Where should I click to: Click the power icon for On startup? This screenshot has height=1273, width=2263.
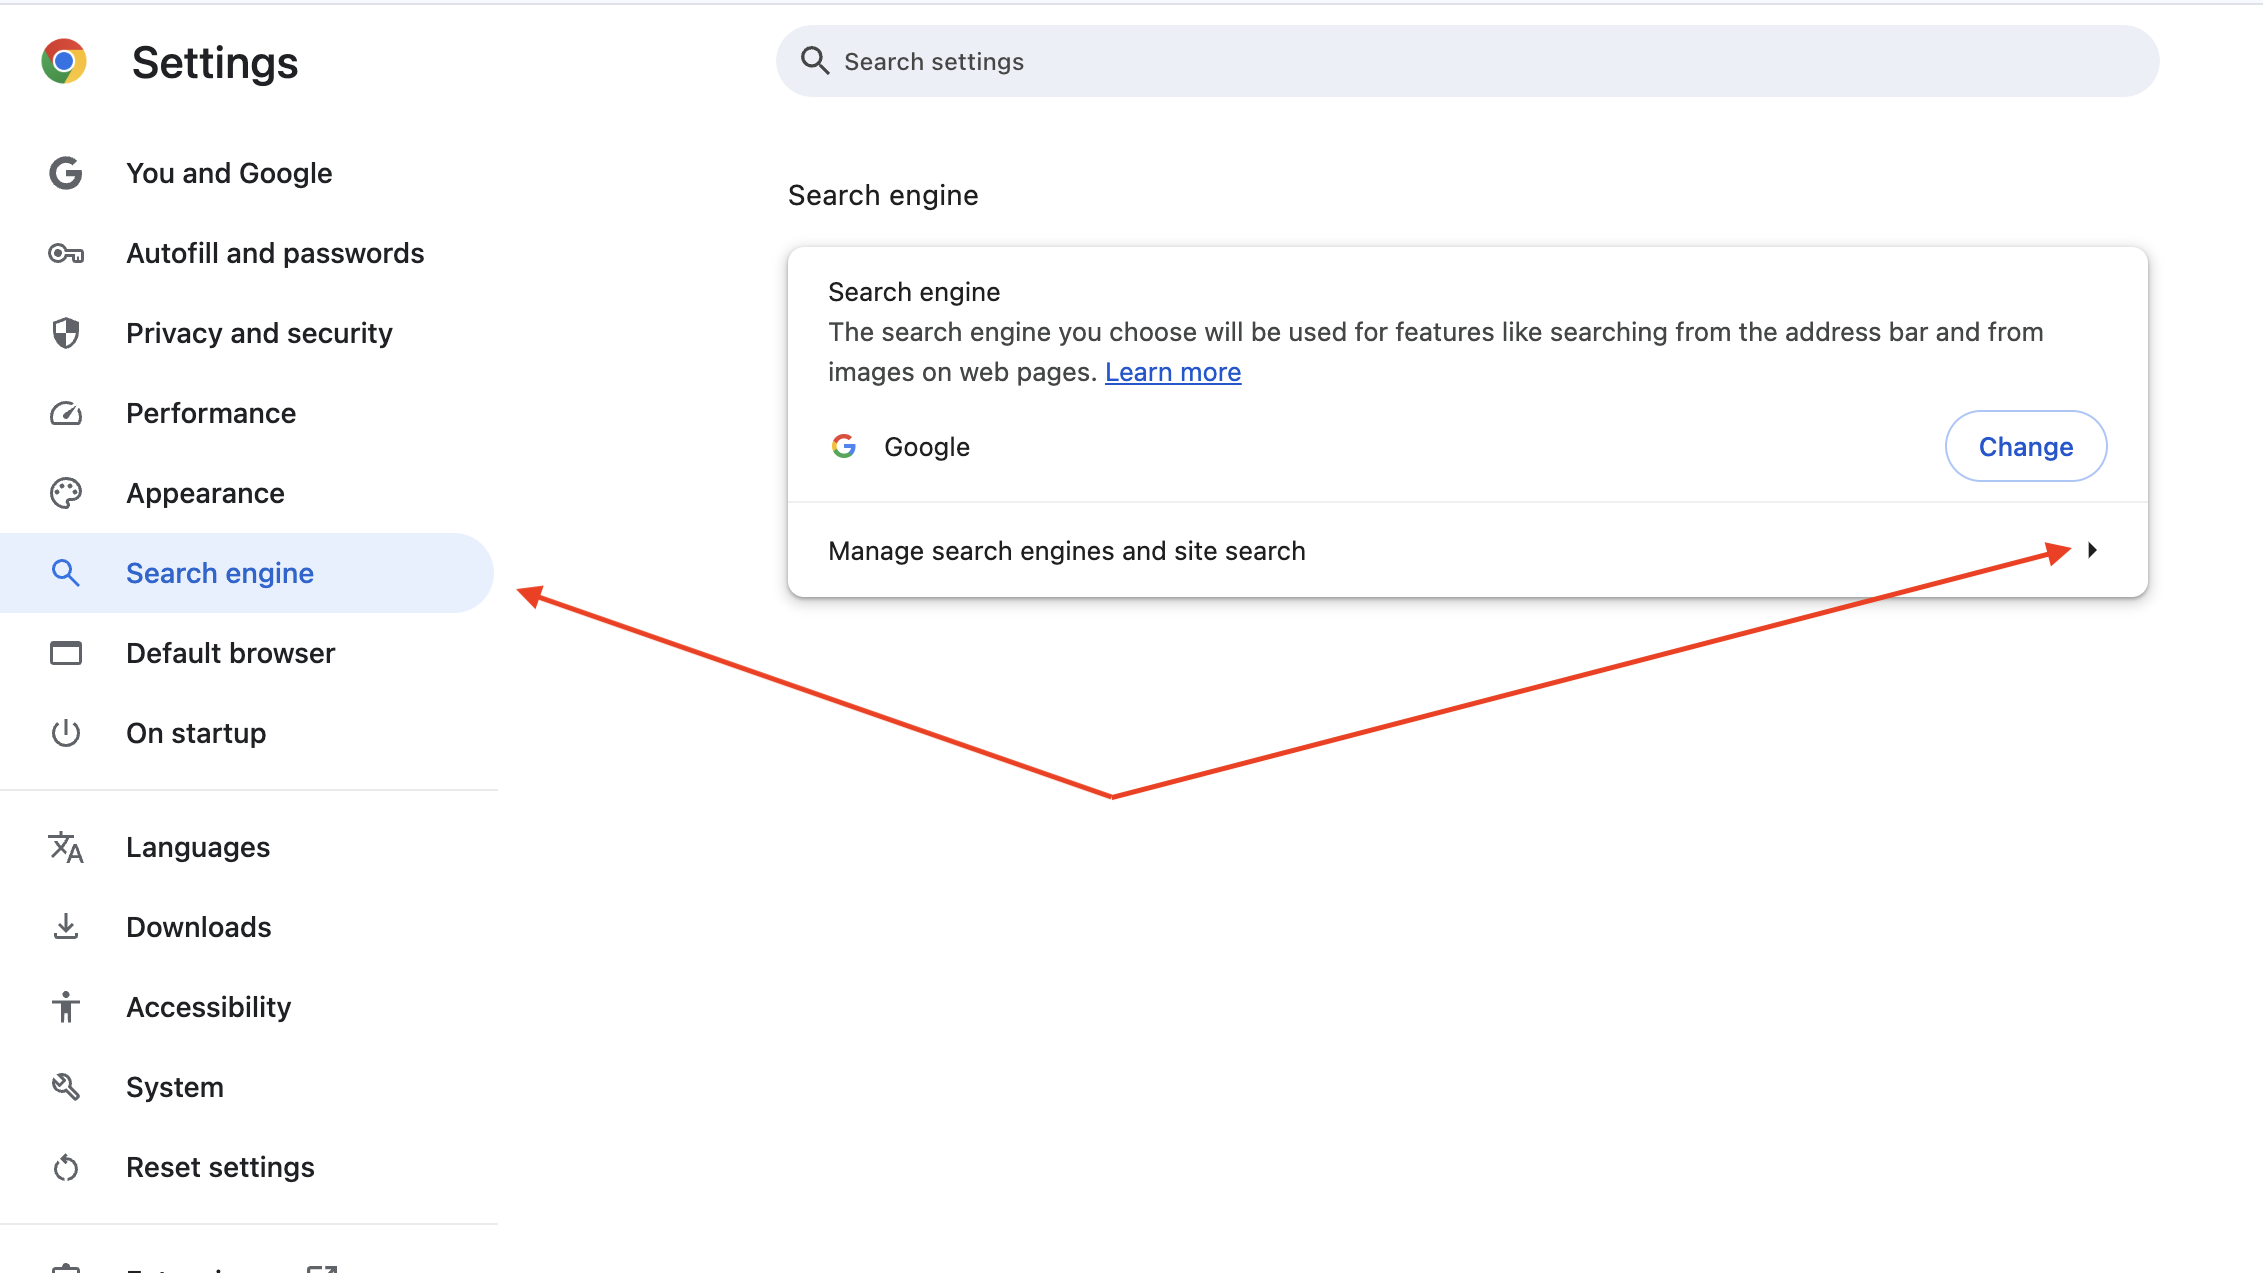(x=66, y=733)
